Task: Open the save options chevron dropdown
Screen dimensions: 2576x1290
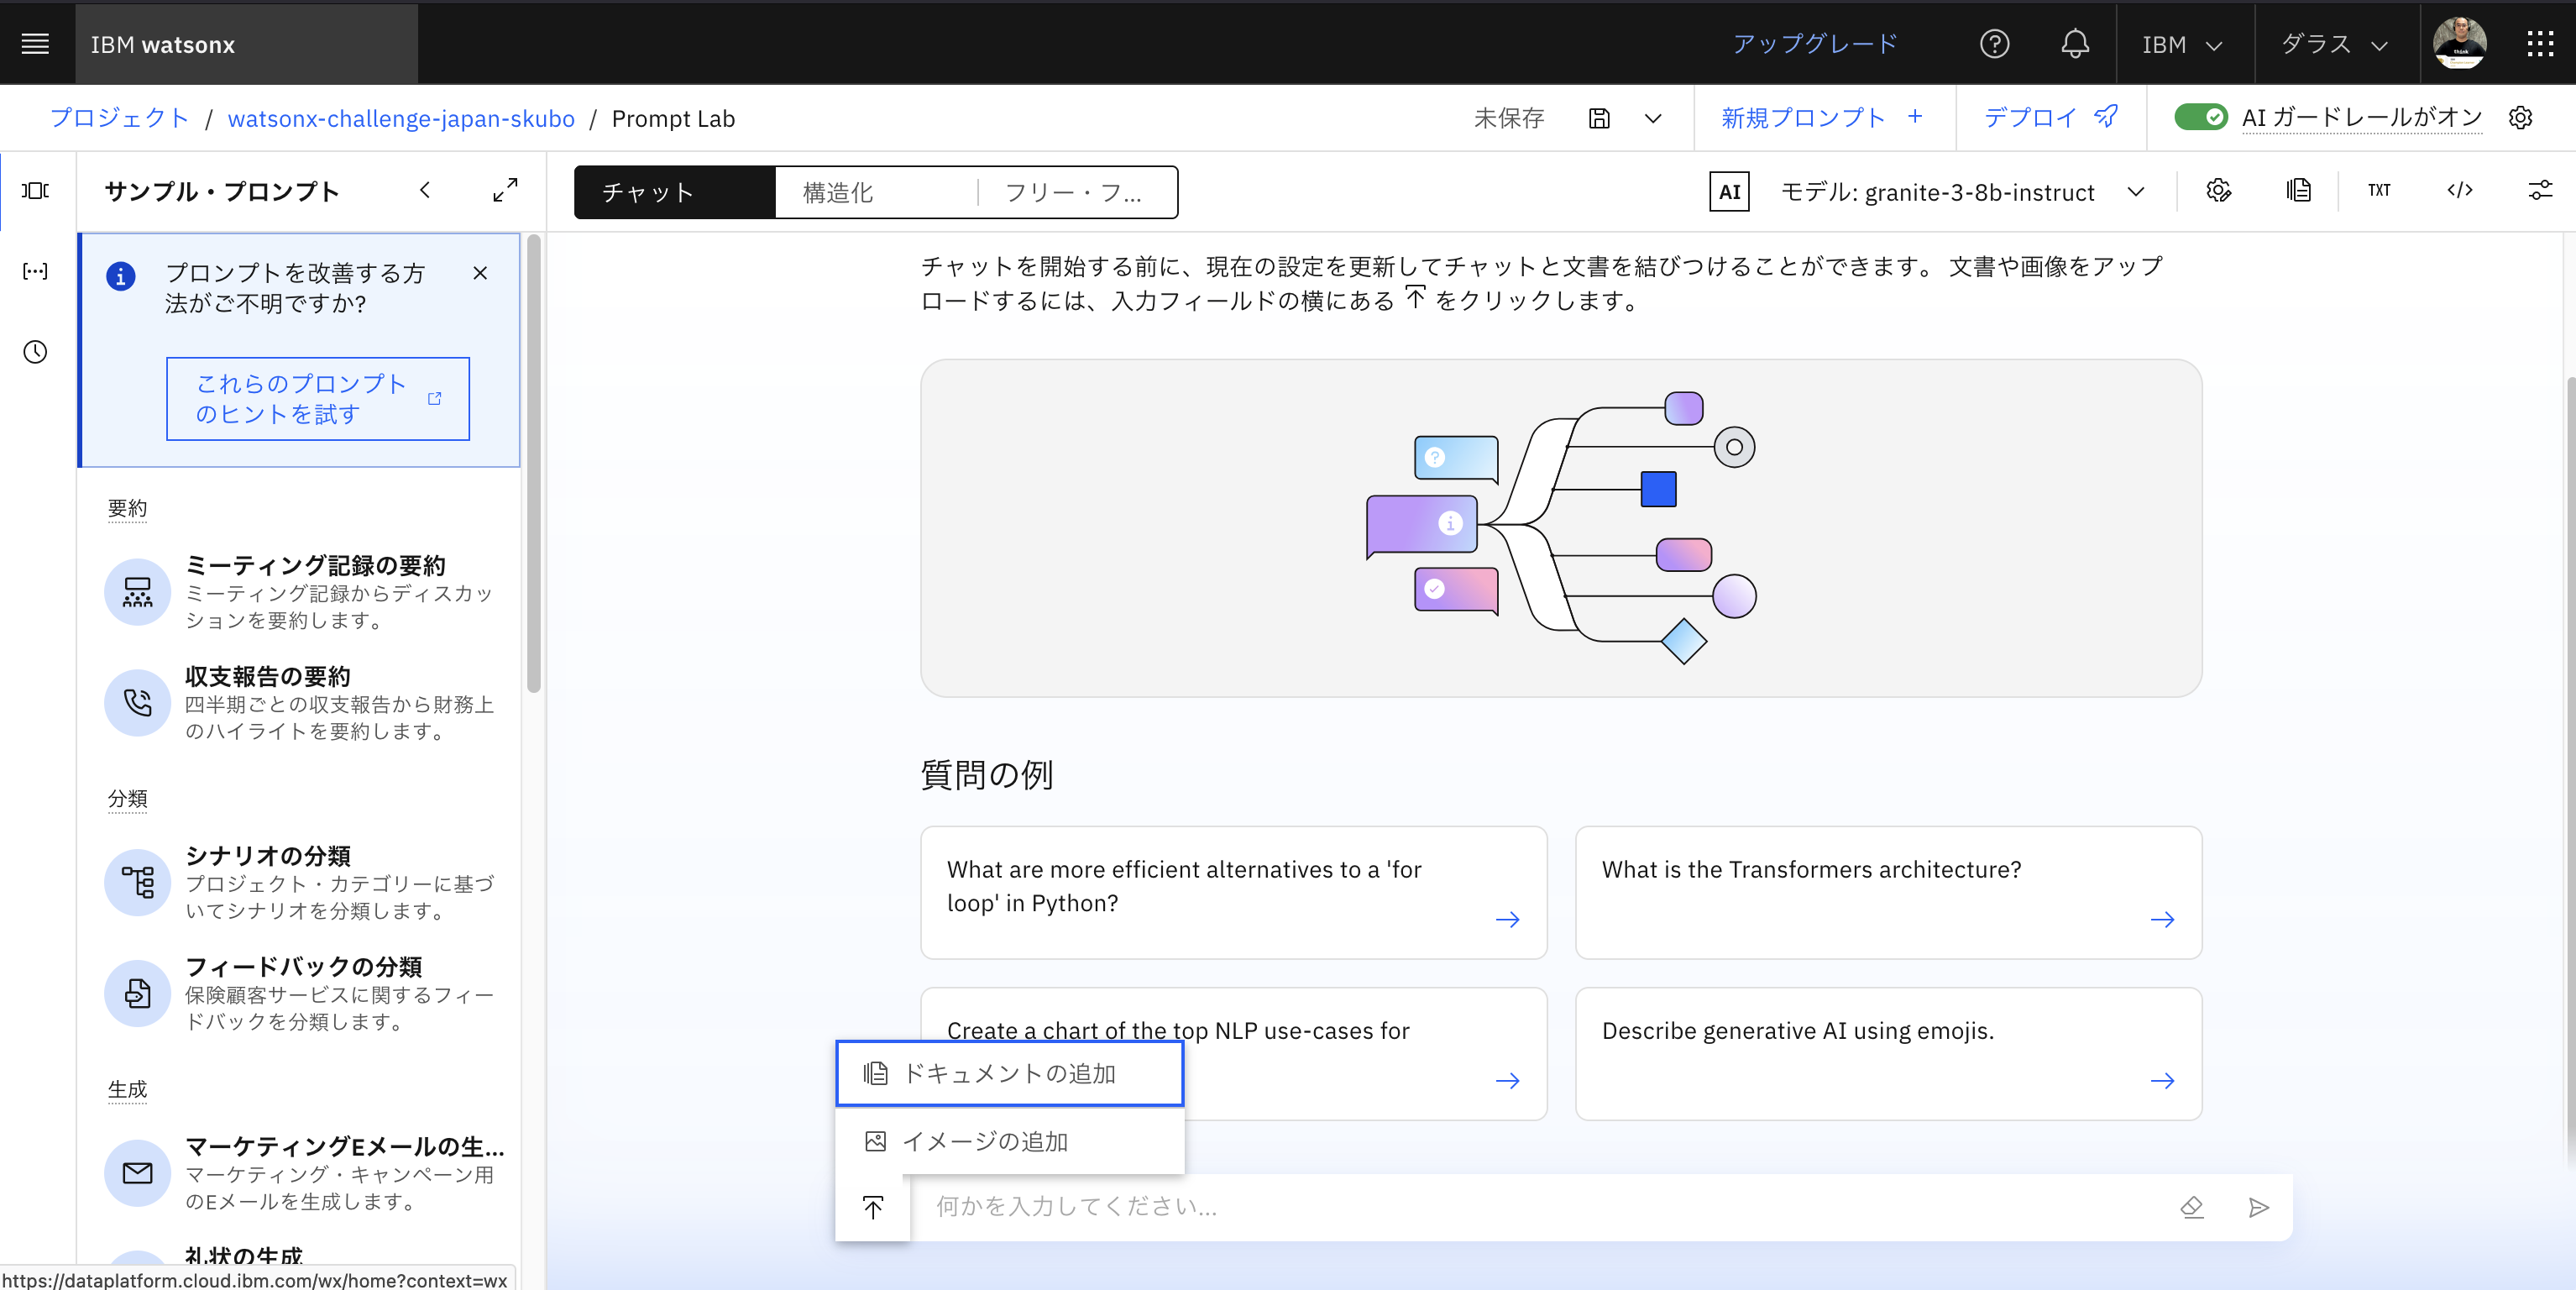Action: coord(1653,118)
